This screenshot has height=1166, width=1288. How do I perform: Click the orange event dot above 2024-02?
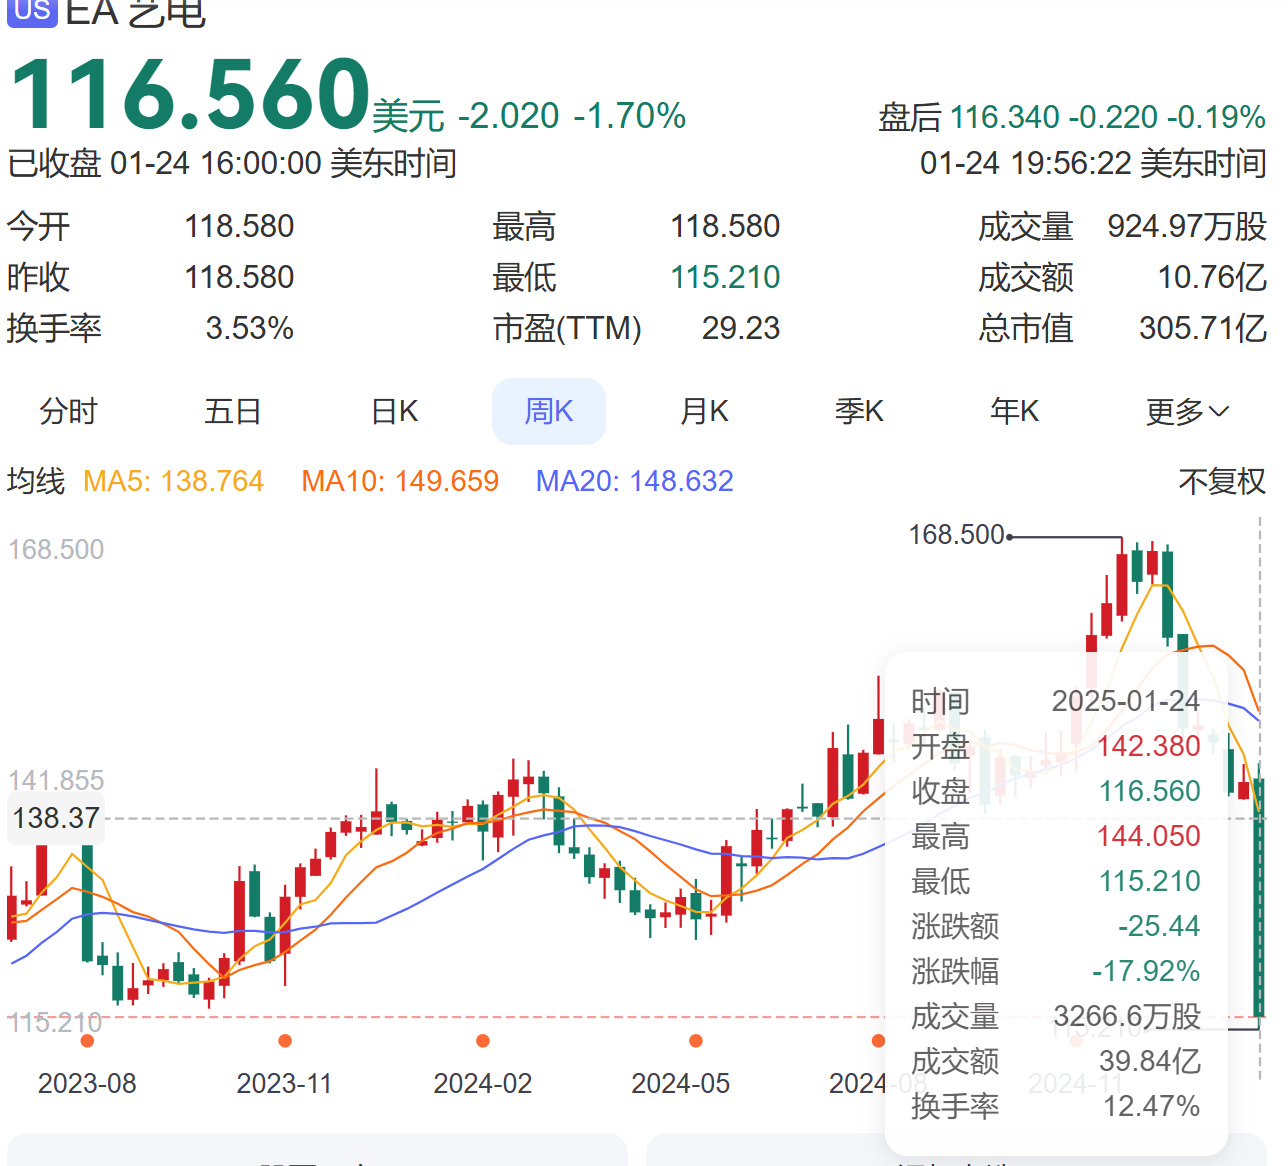coord(483,1041)
